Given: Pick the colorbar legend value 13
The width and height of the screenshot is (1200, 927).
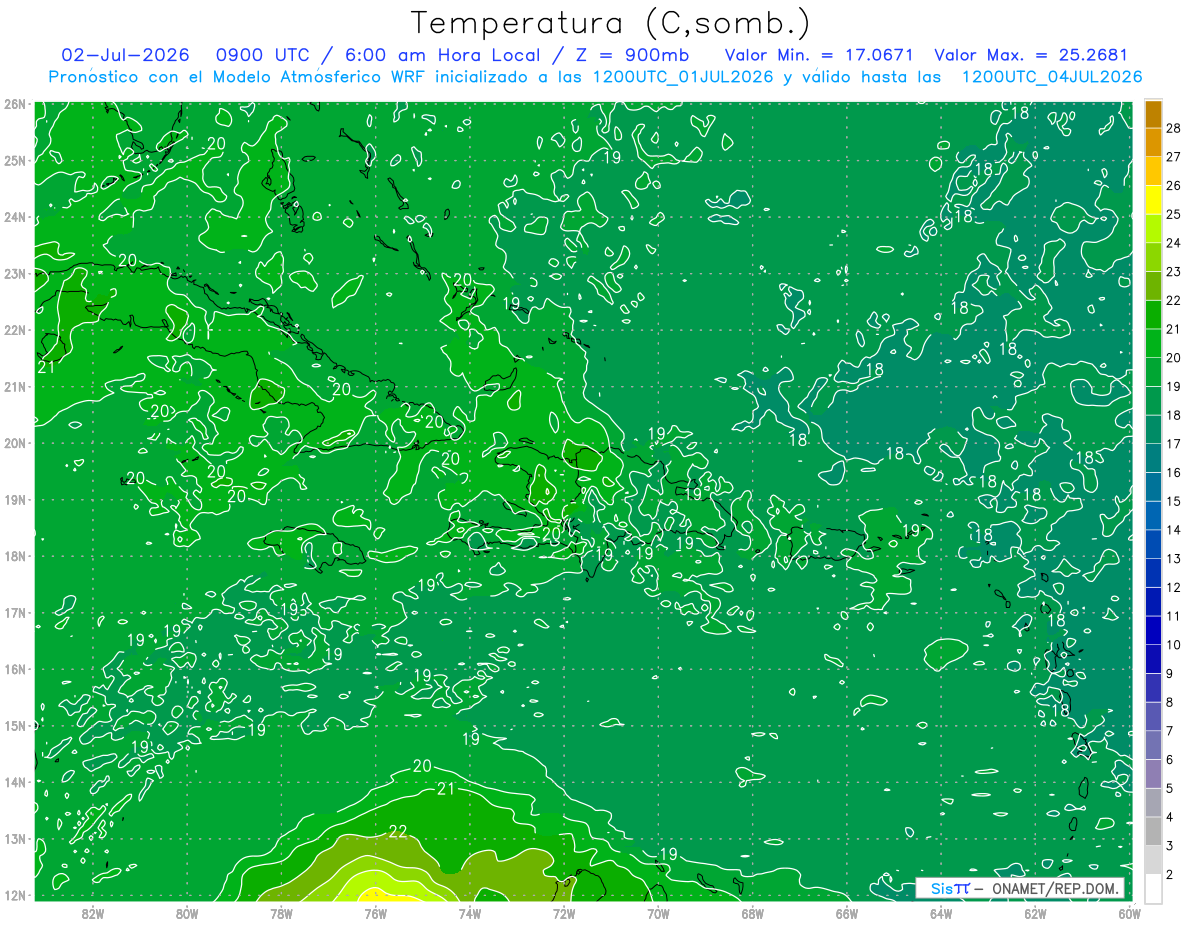Looking at the screenshot, I should pos(1174,558).
